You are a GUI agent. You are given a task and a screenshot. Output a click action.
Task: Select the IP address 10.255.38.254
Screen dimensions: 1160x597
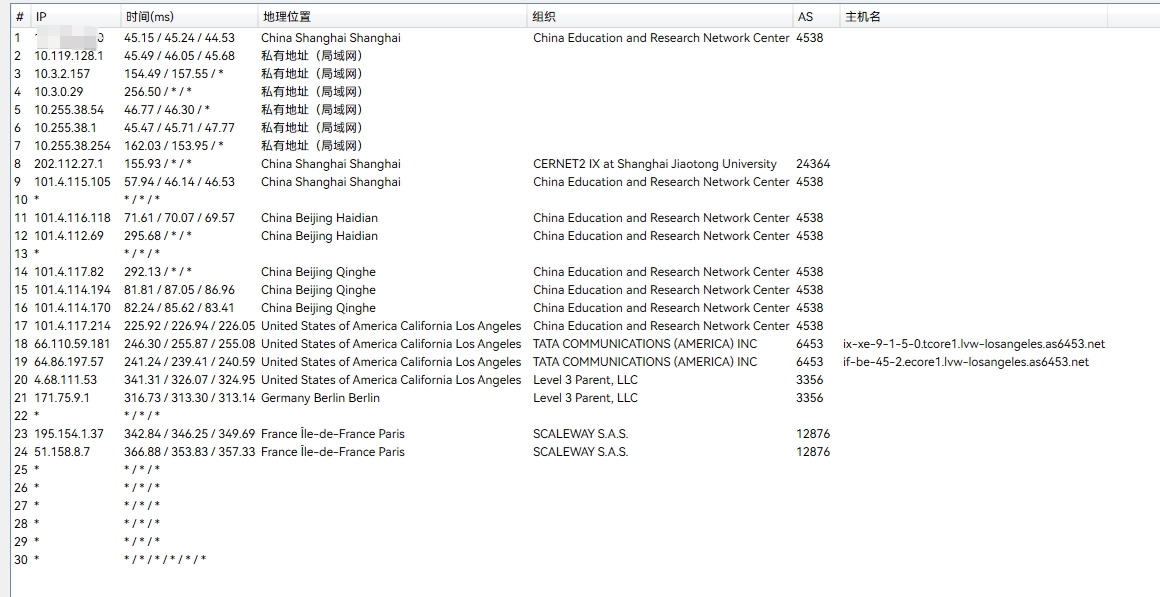click(x=72, y=146)
